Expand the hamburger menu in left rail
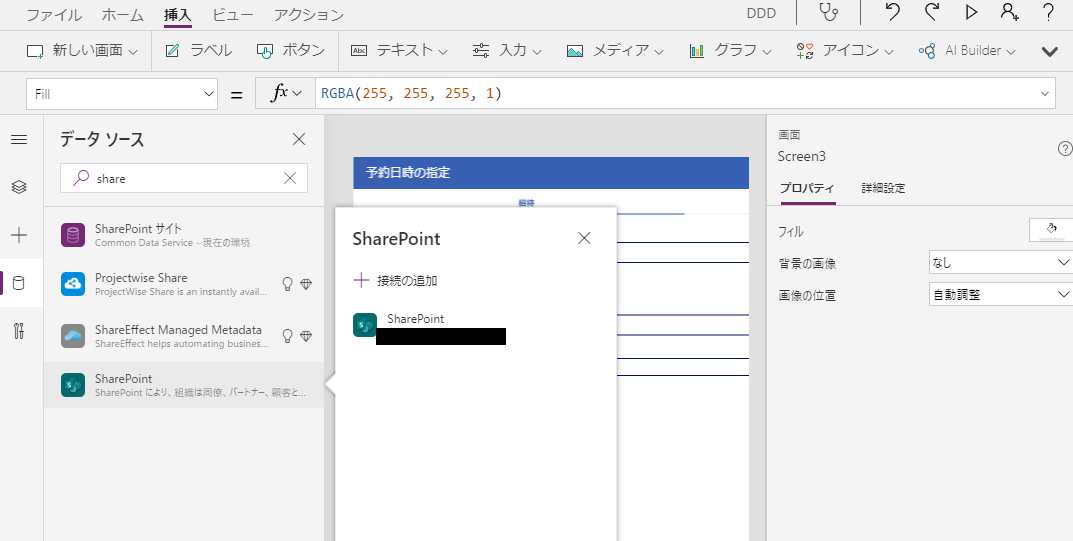1073x541 pixels. coord(19,140)
